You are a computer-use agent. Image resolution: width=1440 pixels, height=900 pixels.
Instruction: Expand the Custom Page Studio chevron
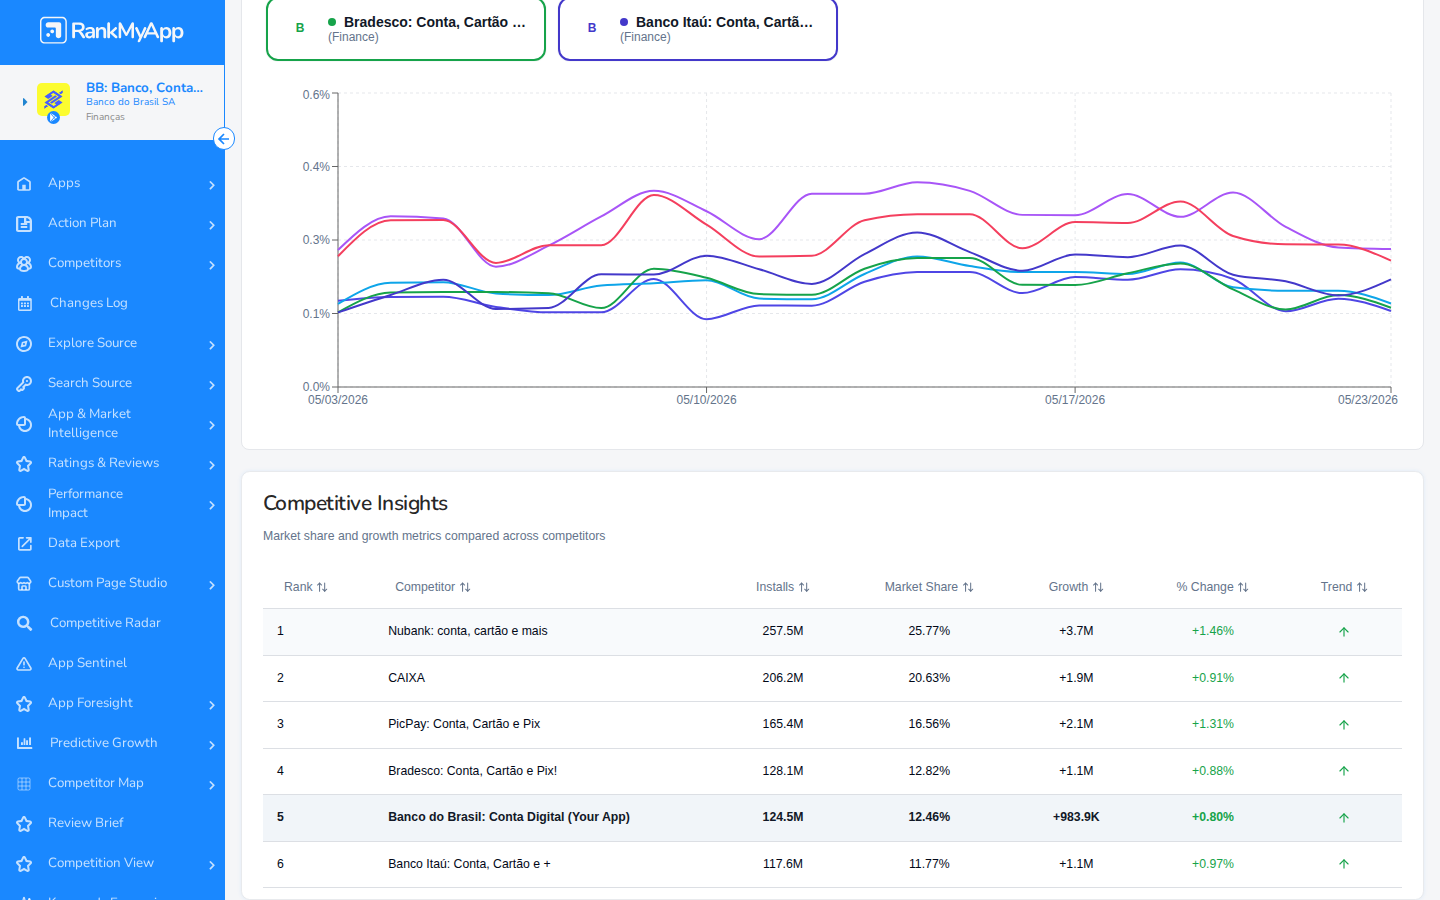click(x=212, y=585)
